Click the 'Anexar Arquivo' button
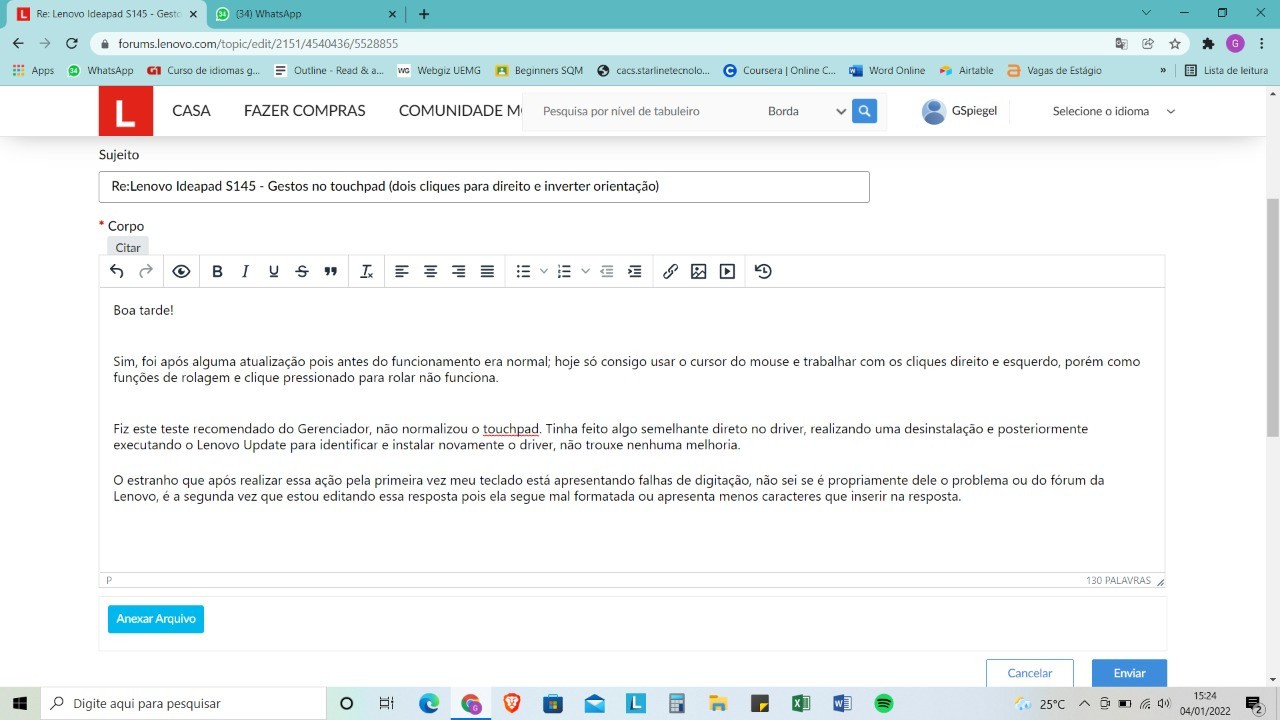 (x=155, y=618)
